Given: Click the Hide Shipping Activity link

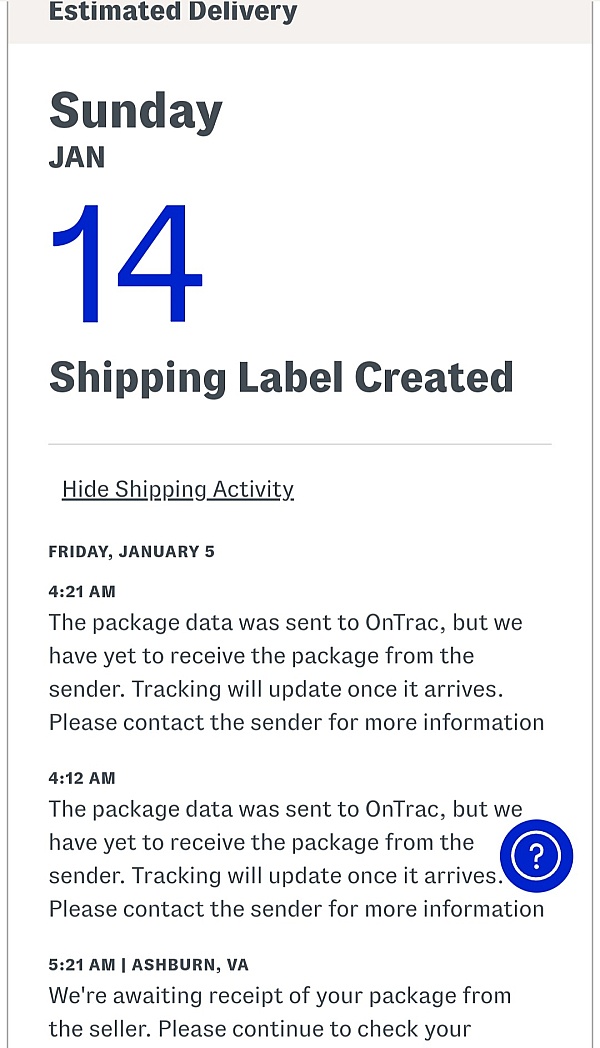Looking at the screenshot, I should [178, 489].
